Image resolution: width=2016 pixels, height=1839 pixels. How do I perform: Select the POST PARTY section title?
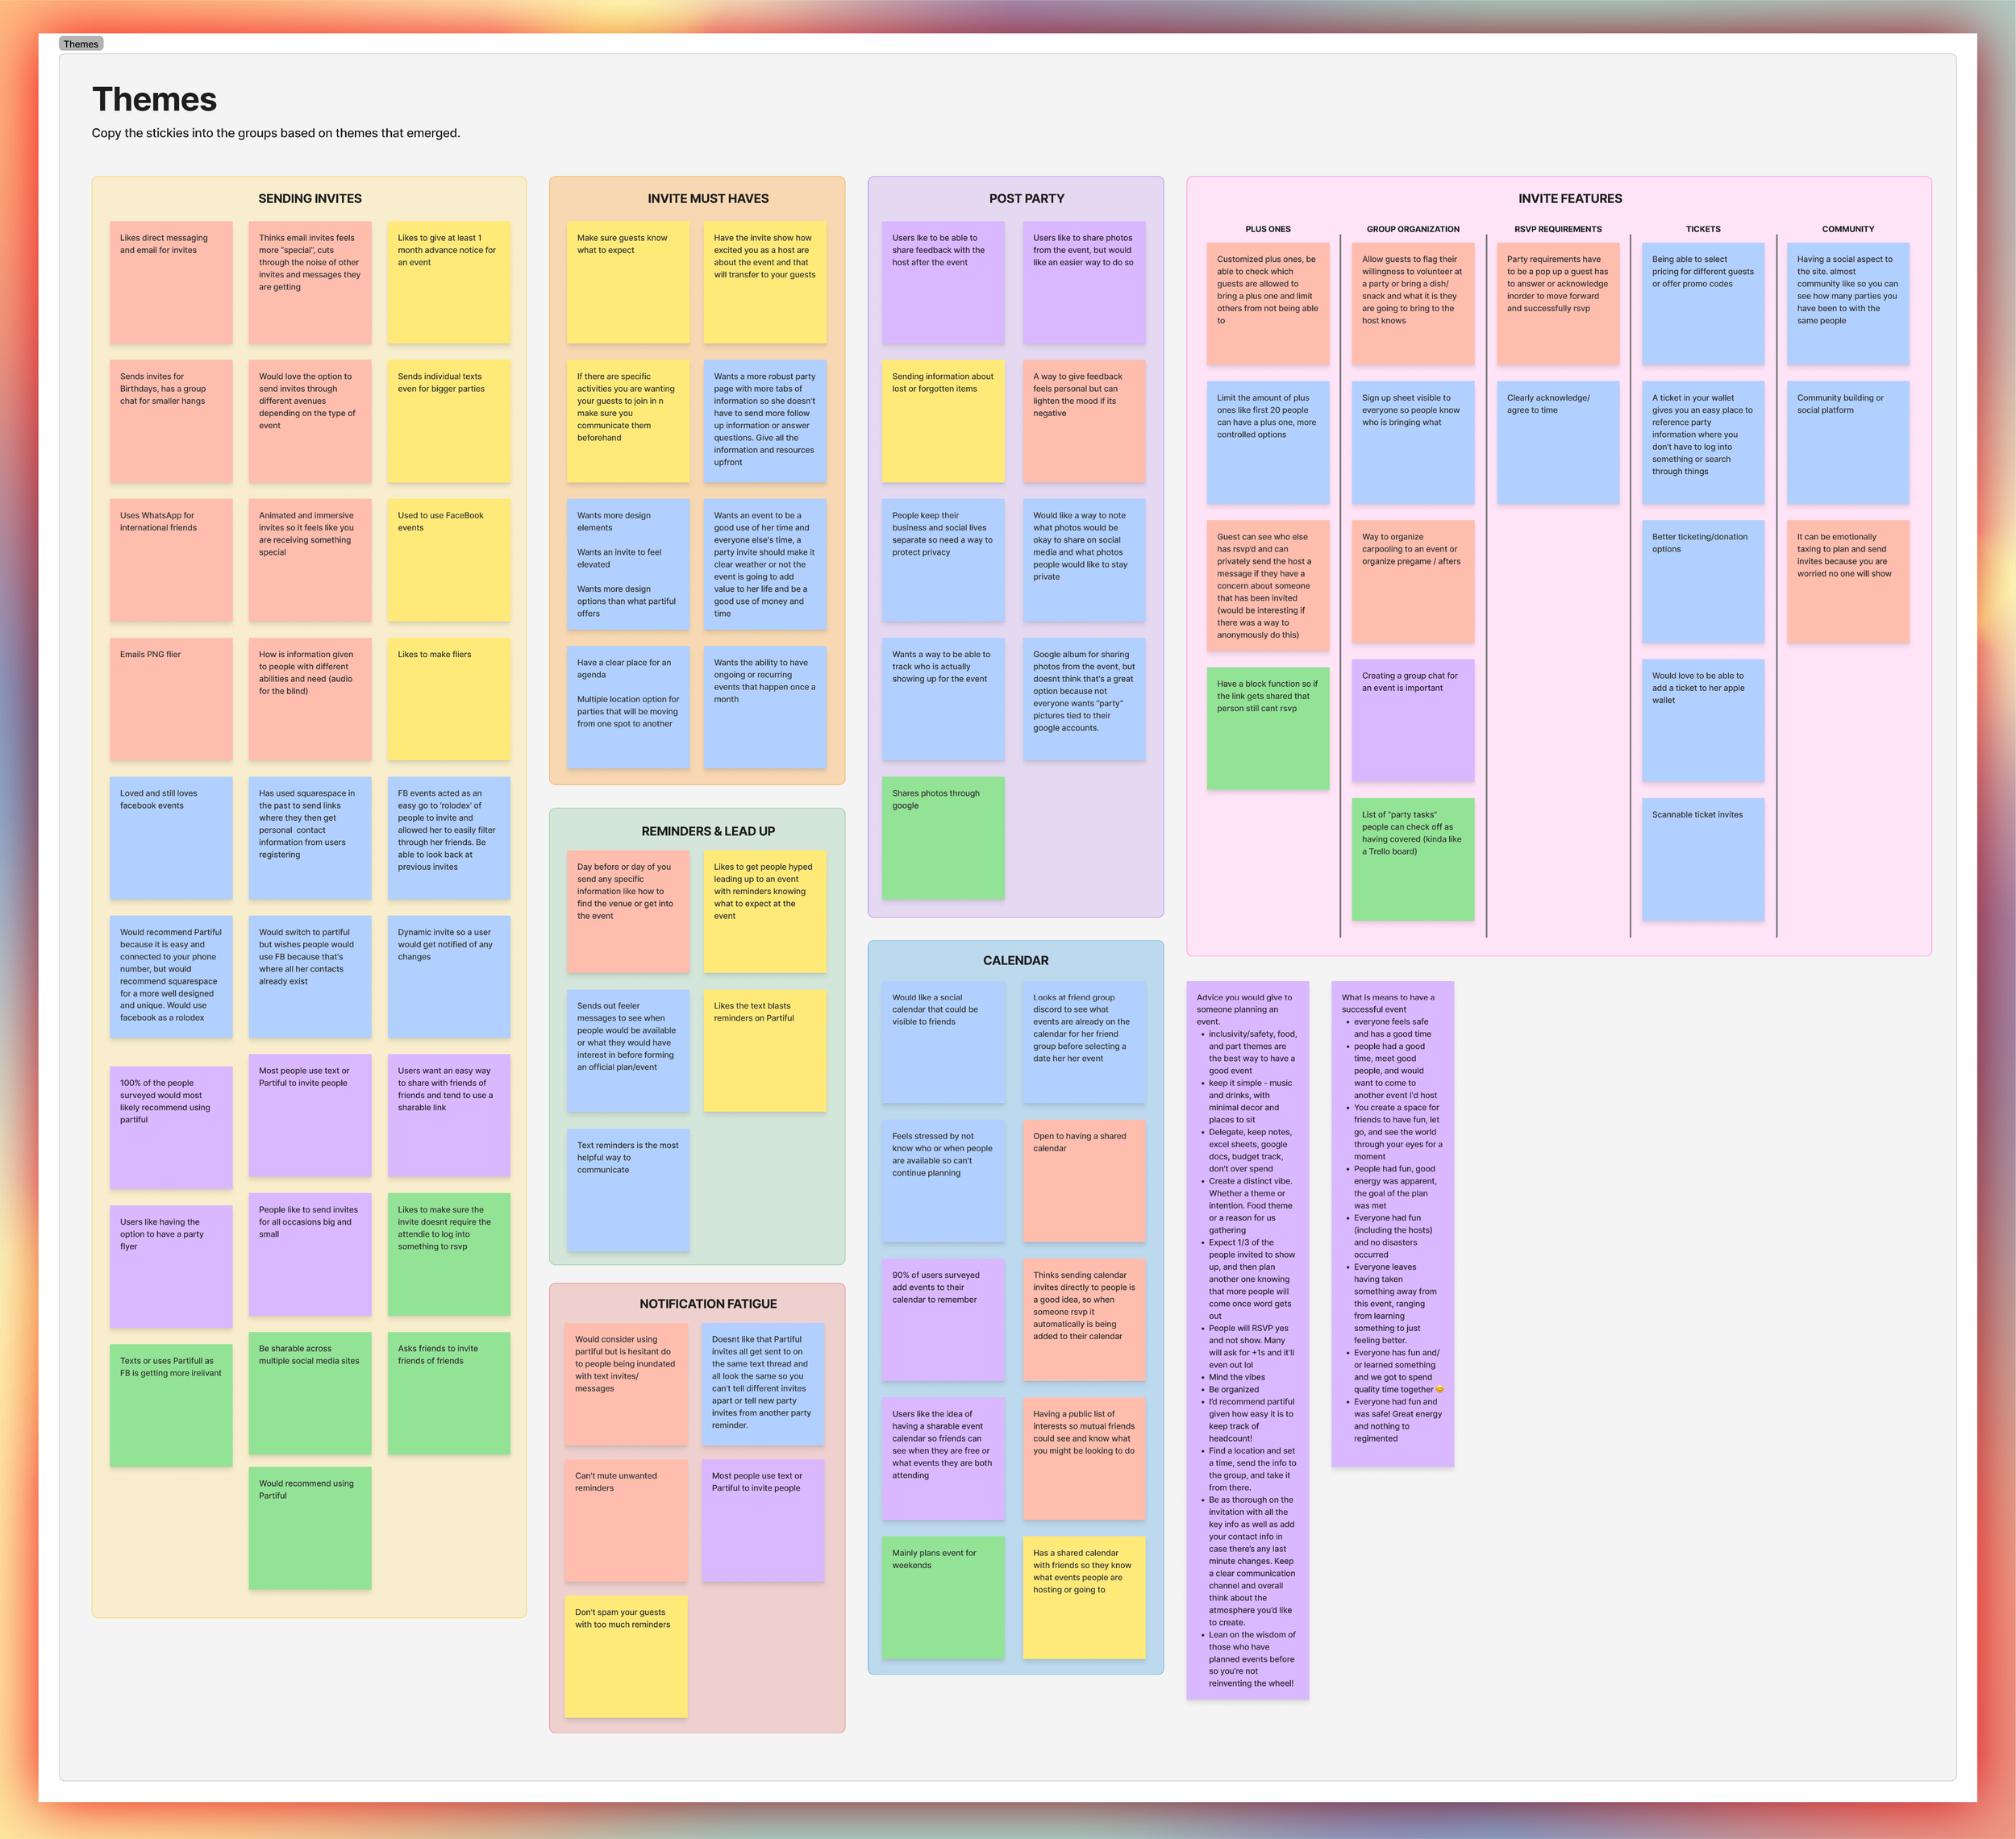1026,199
